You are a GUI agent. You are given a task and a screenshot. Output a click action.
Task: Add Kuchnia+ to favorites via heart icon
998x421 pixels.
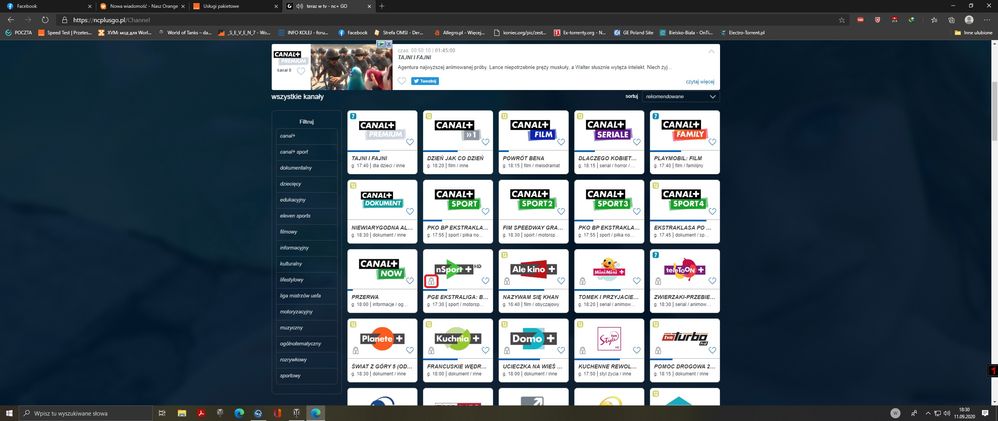tap(485, 352)
